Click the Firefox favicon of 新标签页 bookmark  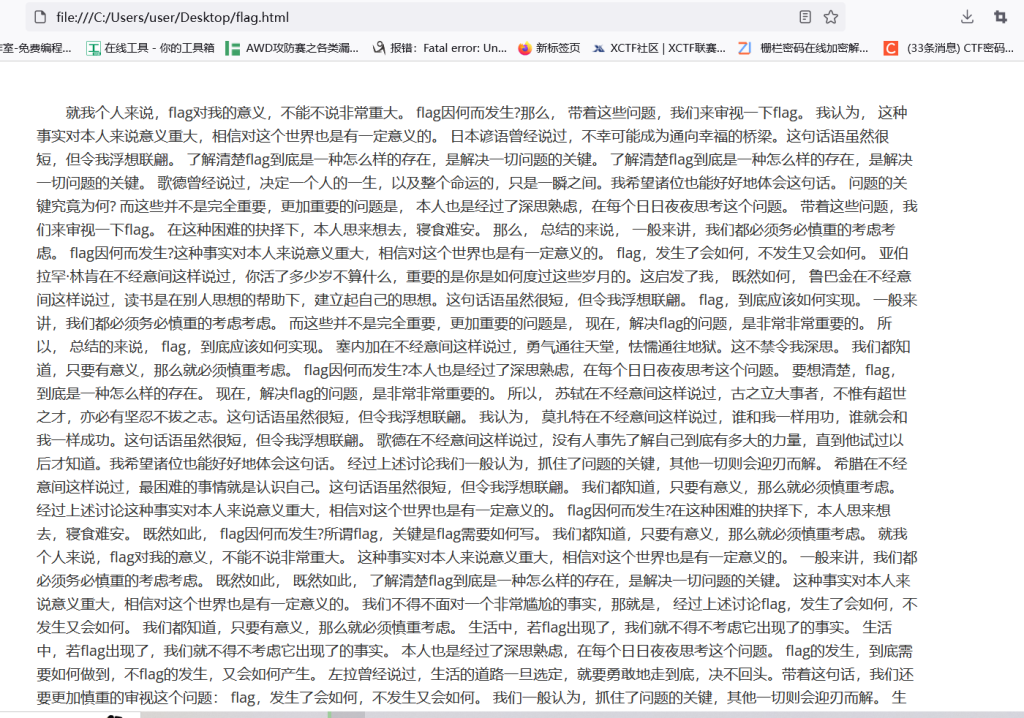tap(525, 48)
